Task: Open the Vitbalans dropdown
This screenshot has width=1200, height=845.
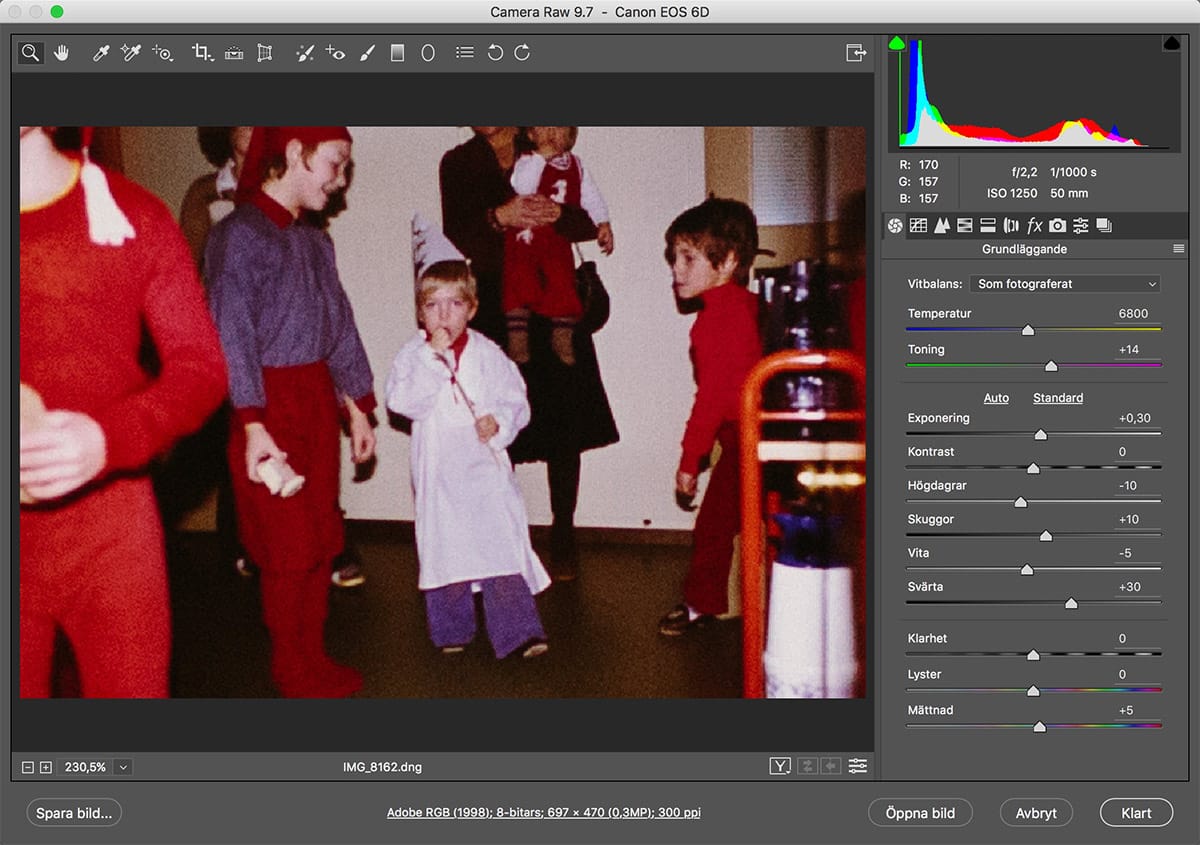Action: point(1066,284)
